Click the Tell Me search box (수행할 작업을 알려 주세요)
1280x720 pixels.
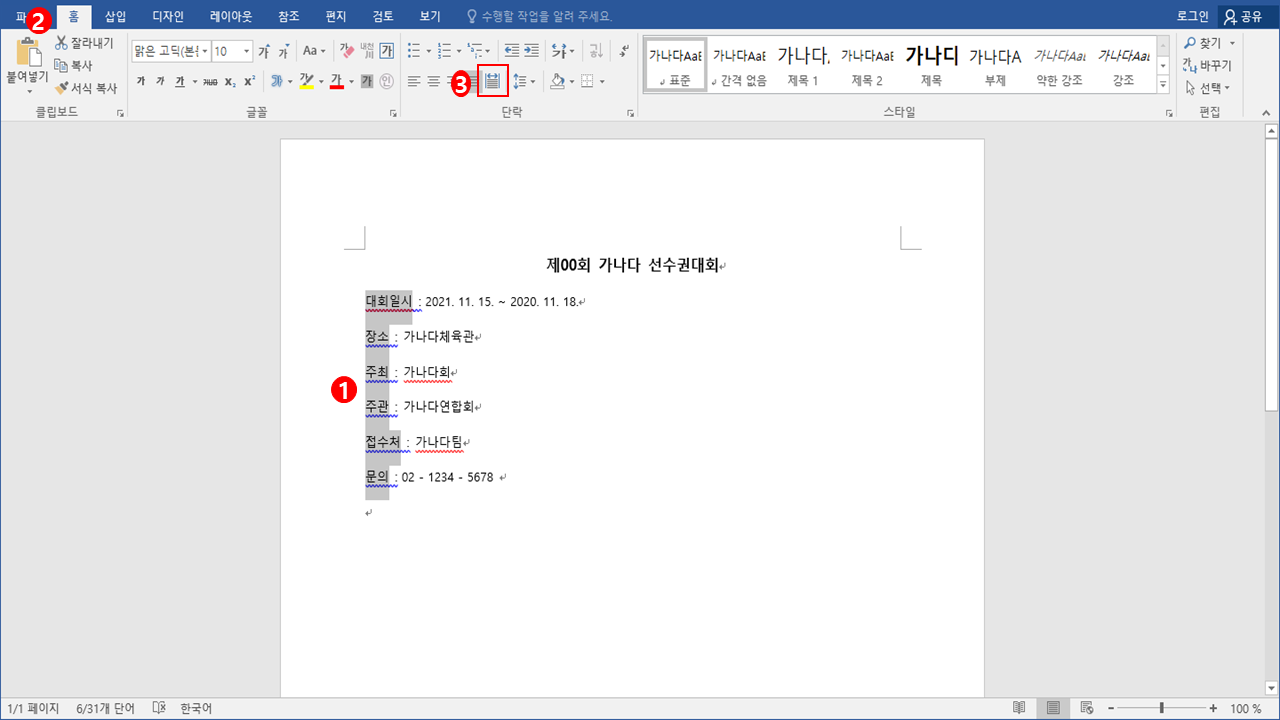[x=540, y=16]
